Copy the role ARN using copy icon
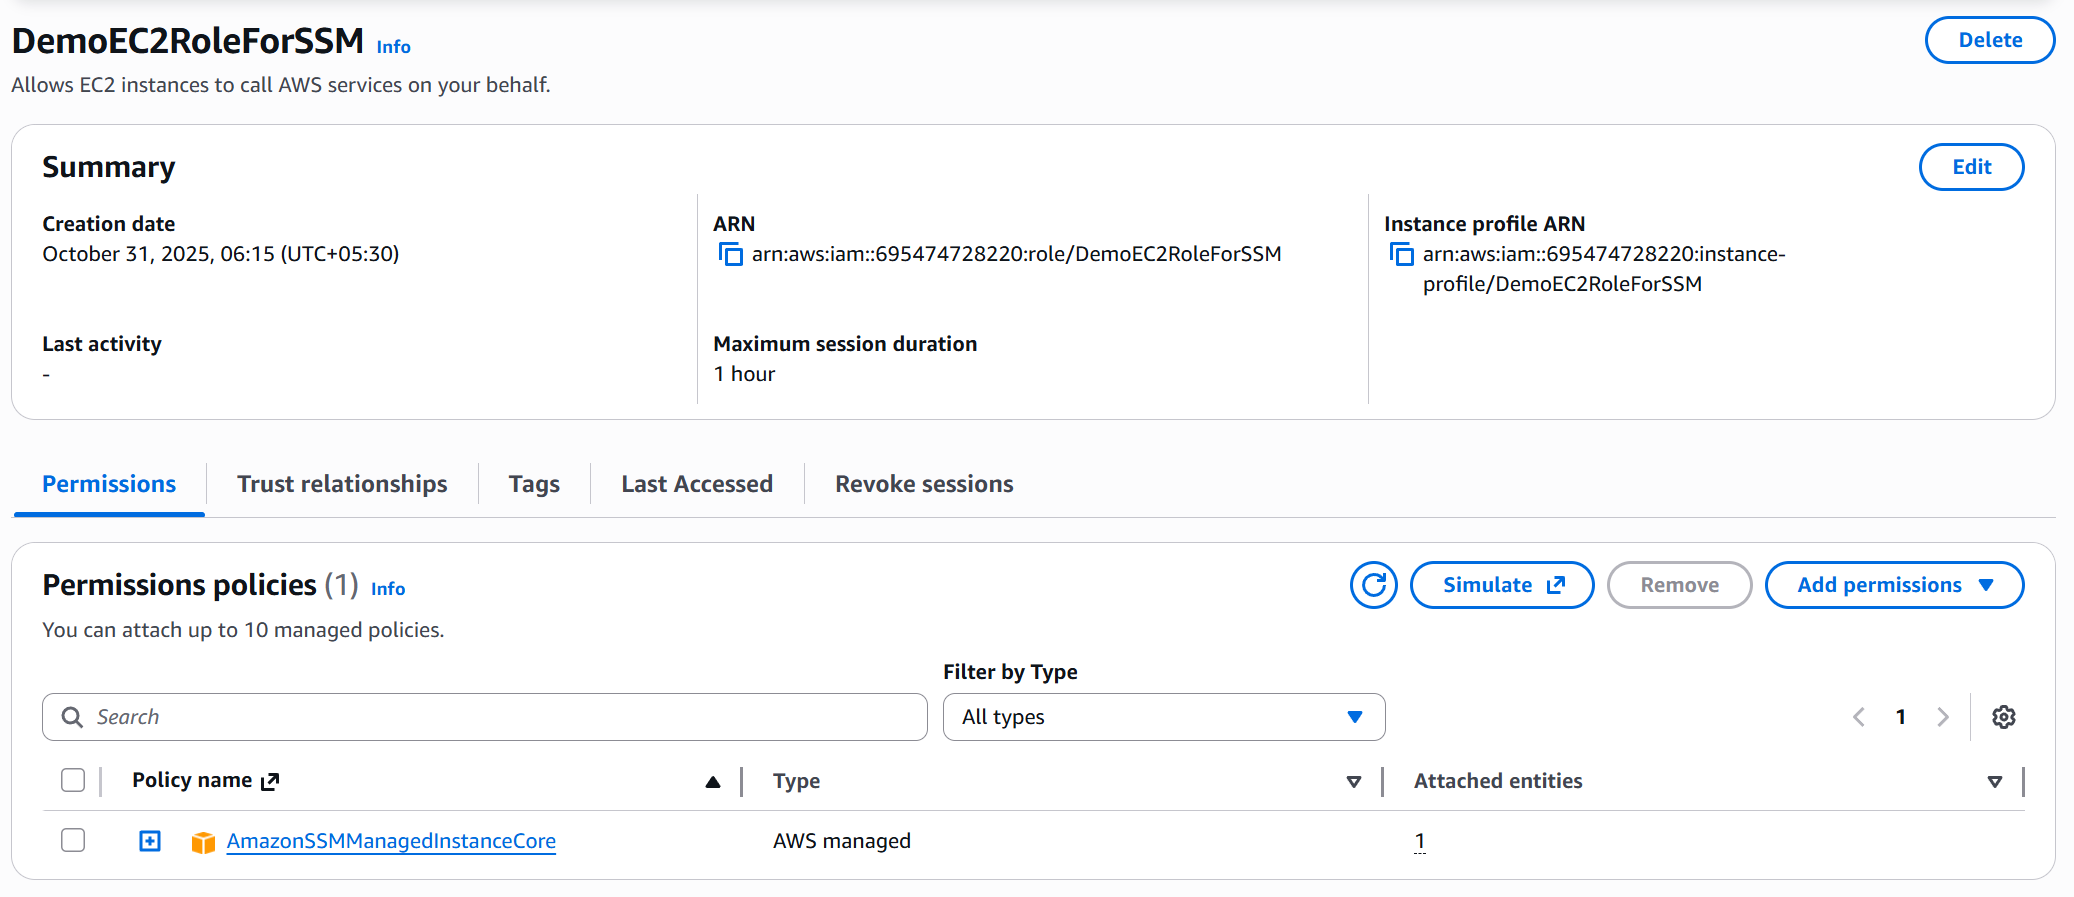Image resolution: width=2074 pixels, height=897 pixels. click(x=731, y=255)
